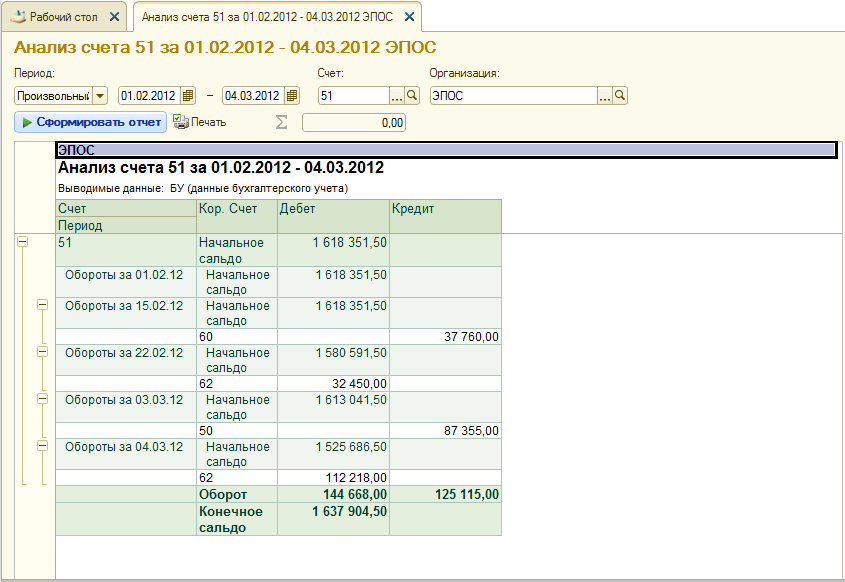Click the Печать printer icon
The image size is (845, 582).
pyautogui.click(x=181, y=122)
